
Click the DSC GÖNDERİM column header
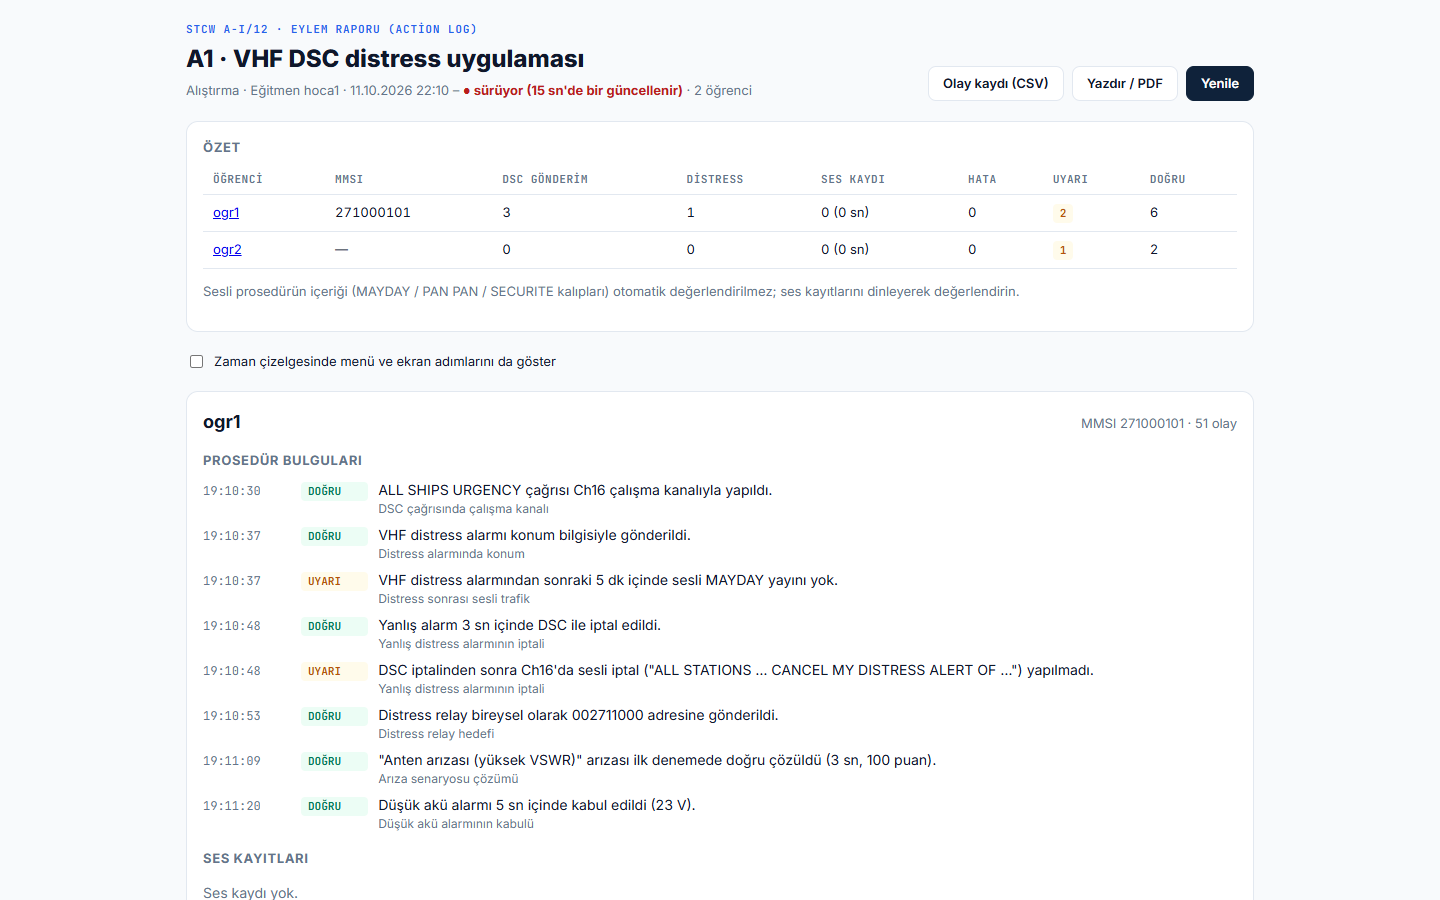pyautogui.click(x=545, y=180)
